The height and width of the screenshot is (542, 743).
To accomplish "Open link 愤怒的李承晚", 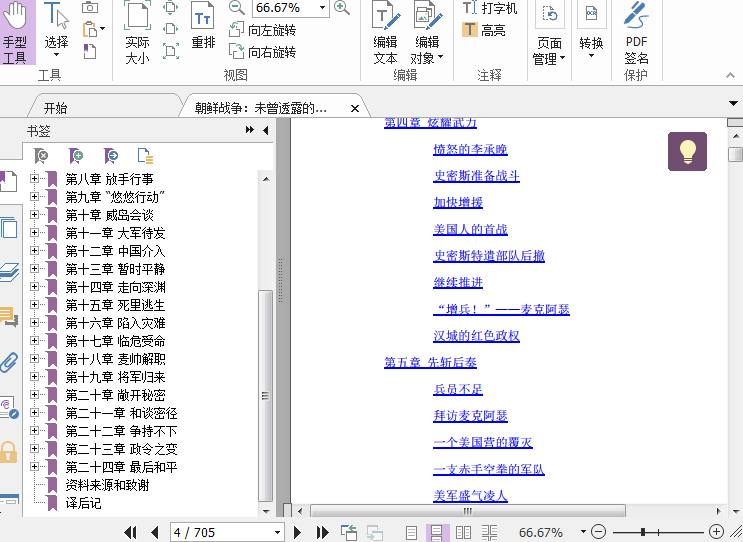I will (470, 150).
